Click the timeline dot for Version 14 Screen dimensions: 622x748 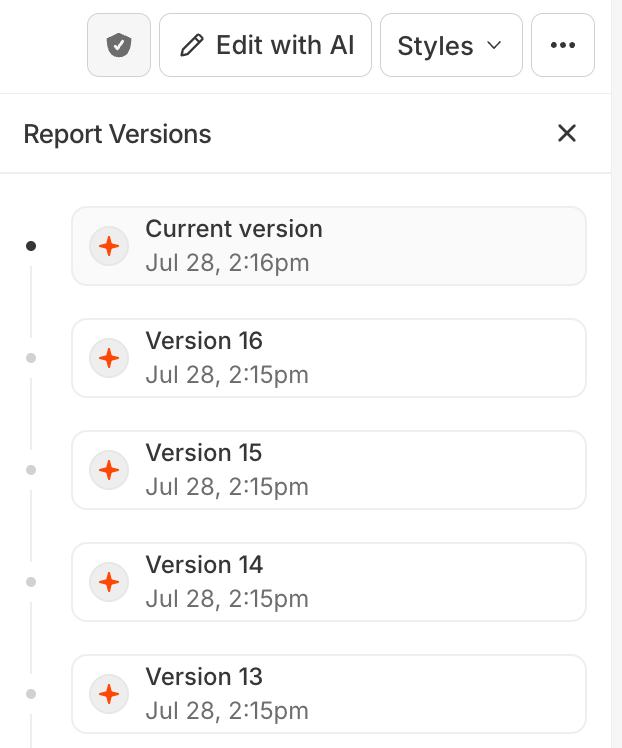click(x=31, y=582)
